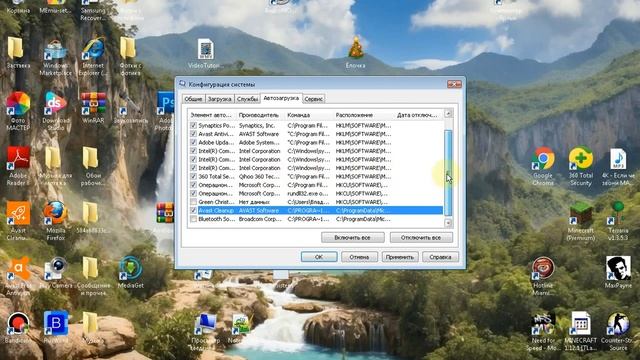Click startup list scrollbar down arrow
The height and width of the screenshot is (360, 640).
tap(448, 223)
